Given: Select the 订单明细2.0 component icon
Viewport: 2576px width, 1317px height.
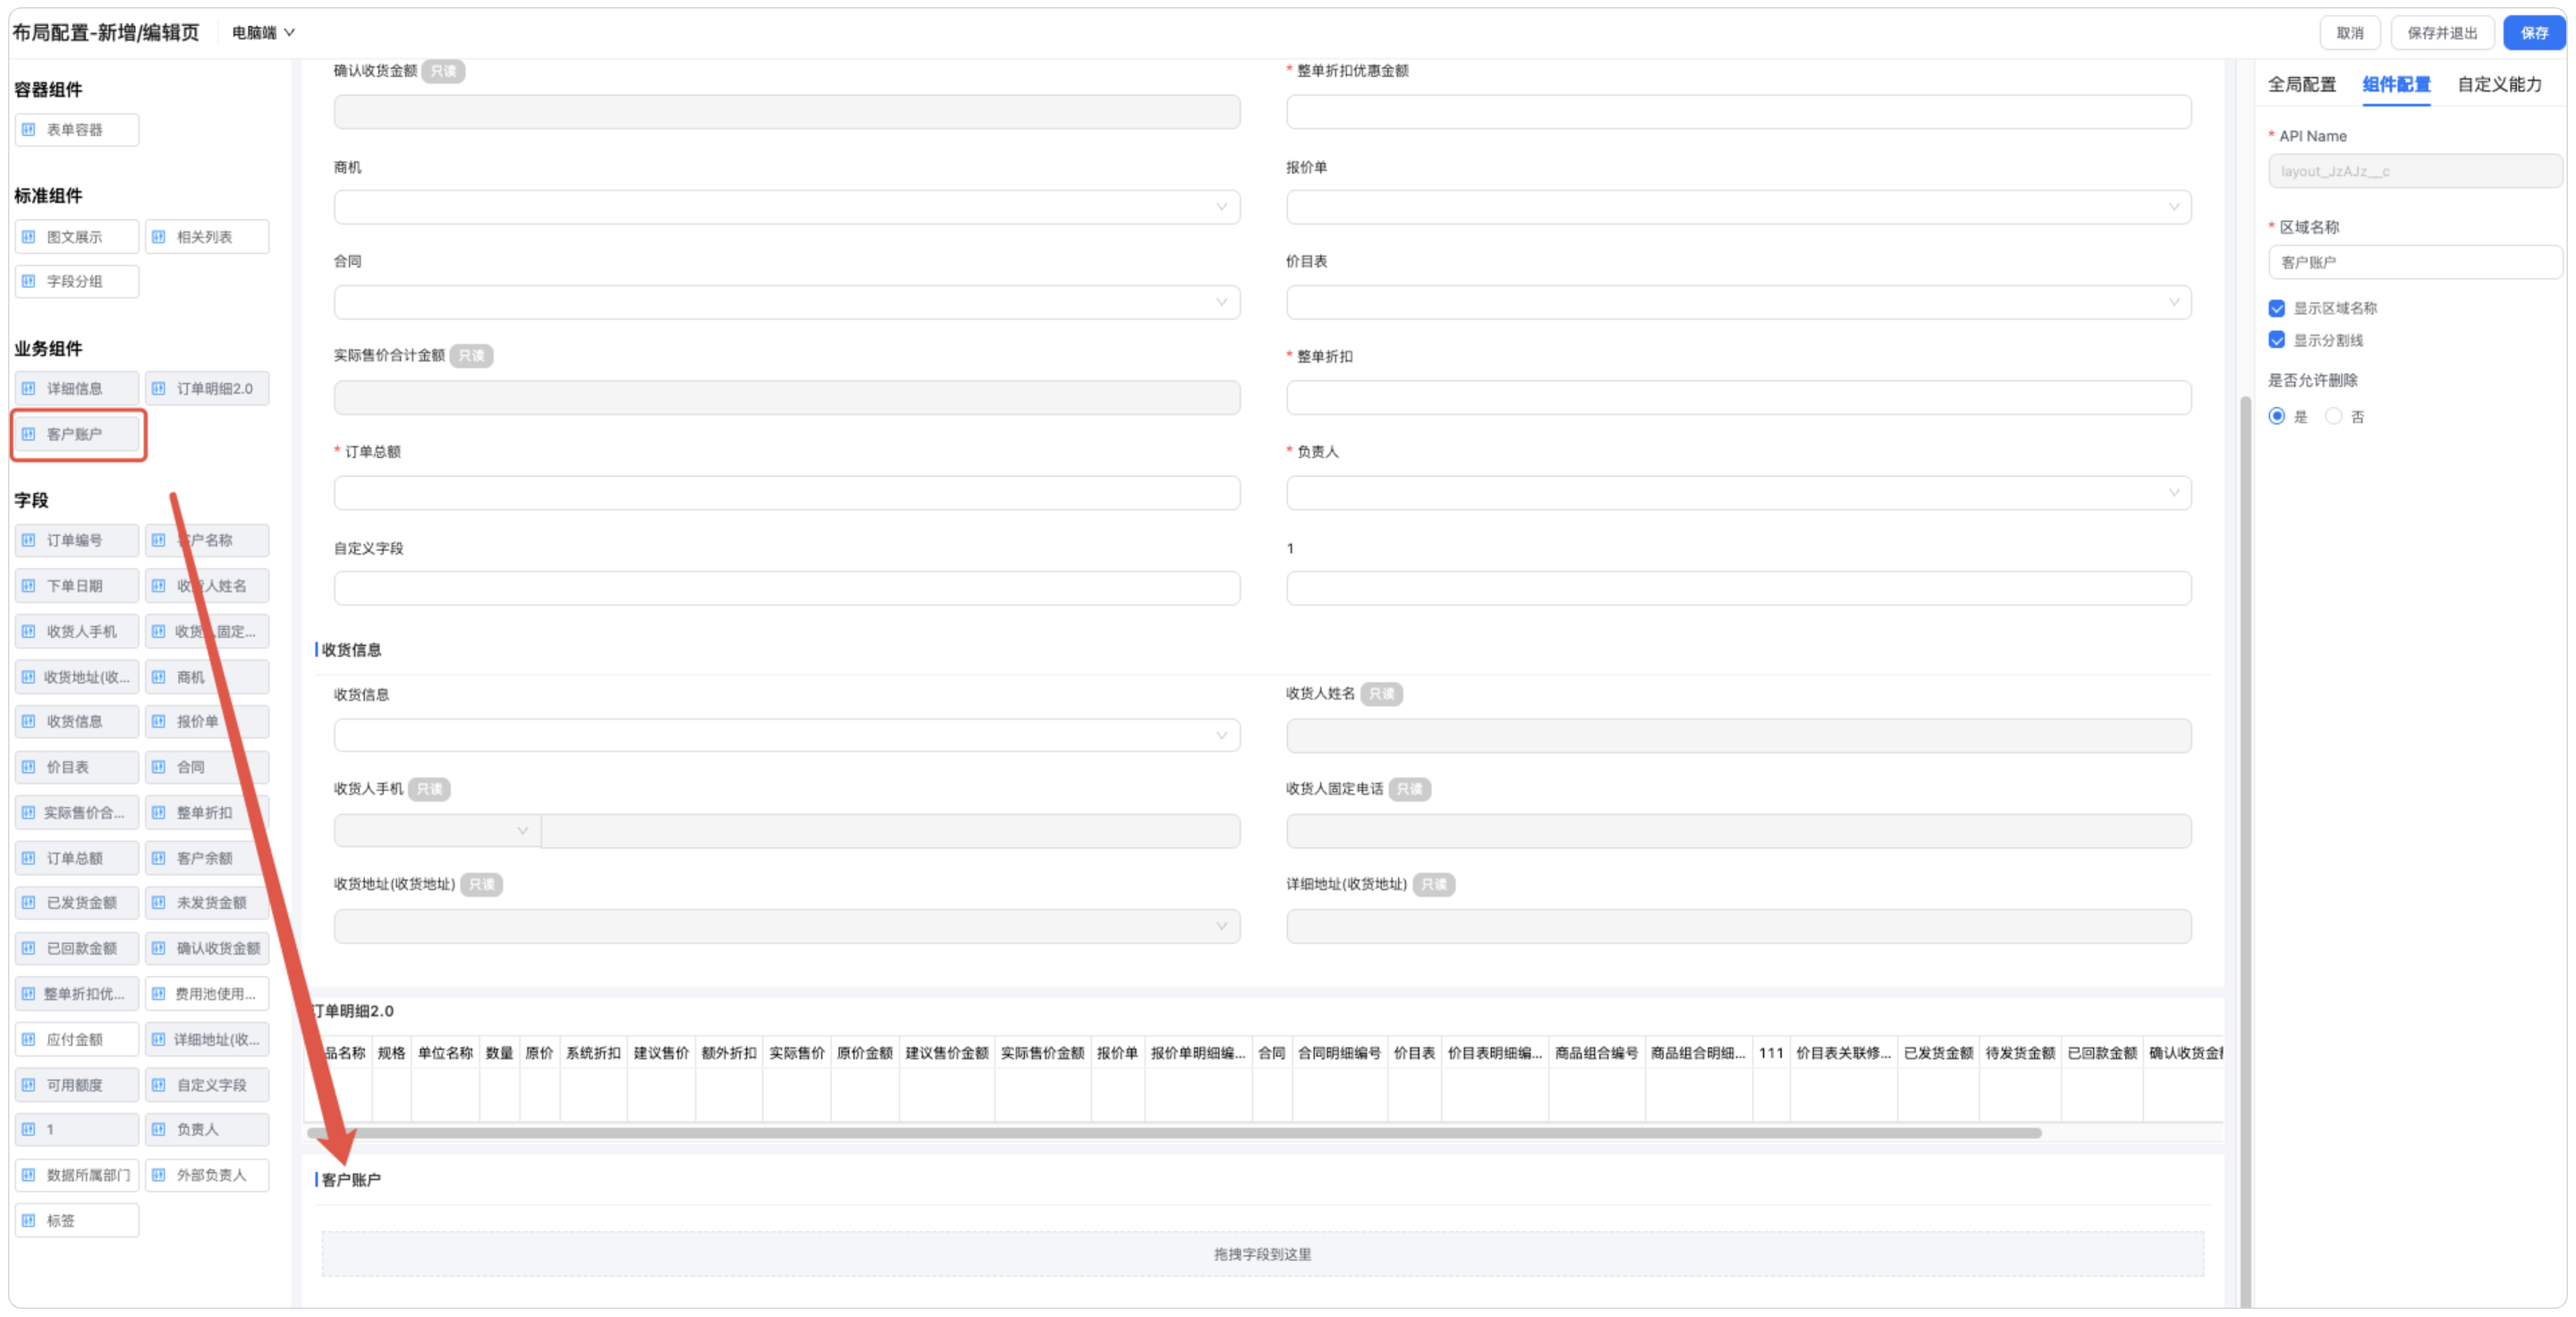Looking at the screenshot, I should pos(159,389).
